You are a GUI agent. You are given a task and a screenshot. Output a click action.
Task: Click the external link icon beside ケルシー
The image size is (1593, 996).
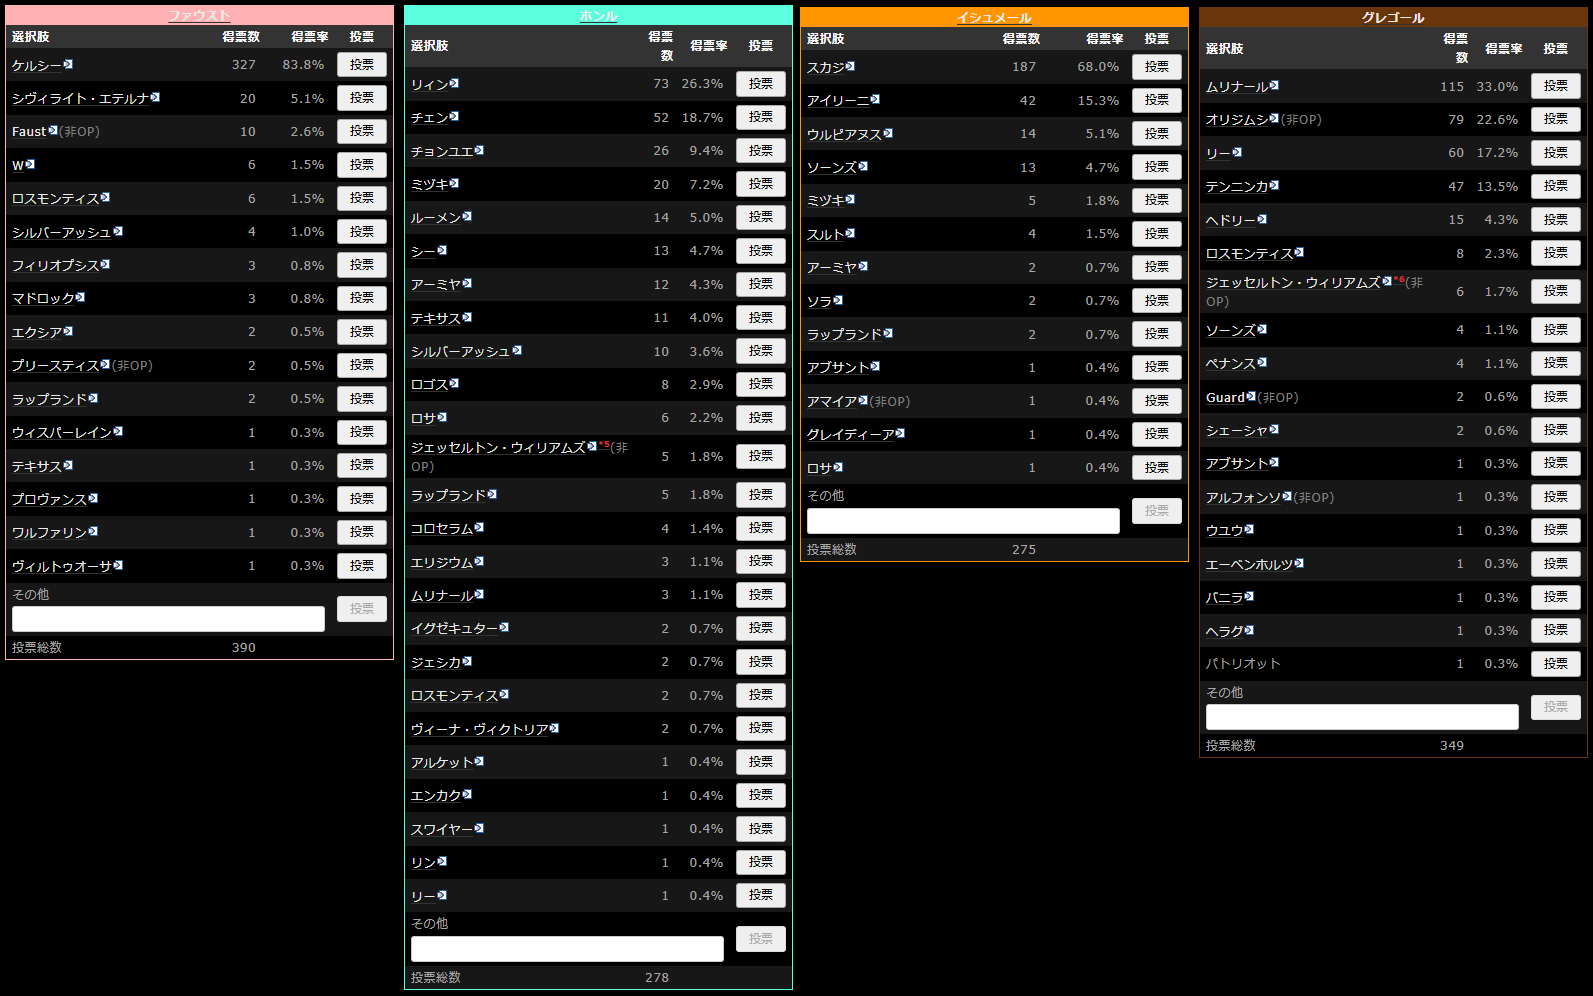(68, 64)
